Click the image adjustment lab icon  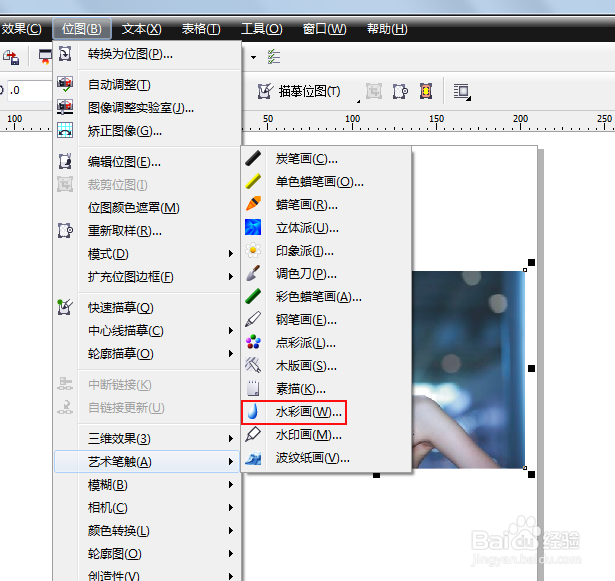pos(65,107)
